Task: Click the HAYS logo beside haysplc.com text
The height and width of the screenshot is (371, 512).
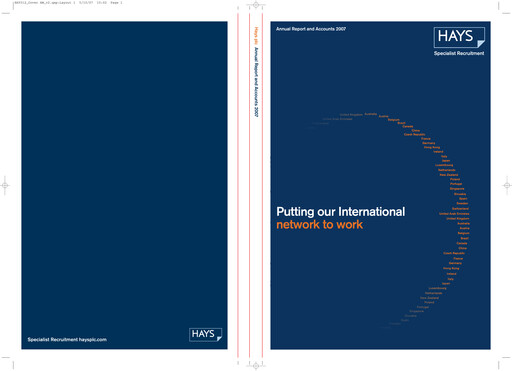Action: coord(205,334)
